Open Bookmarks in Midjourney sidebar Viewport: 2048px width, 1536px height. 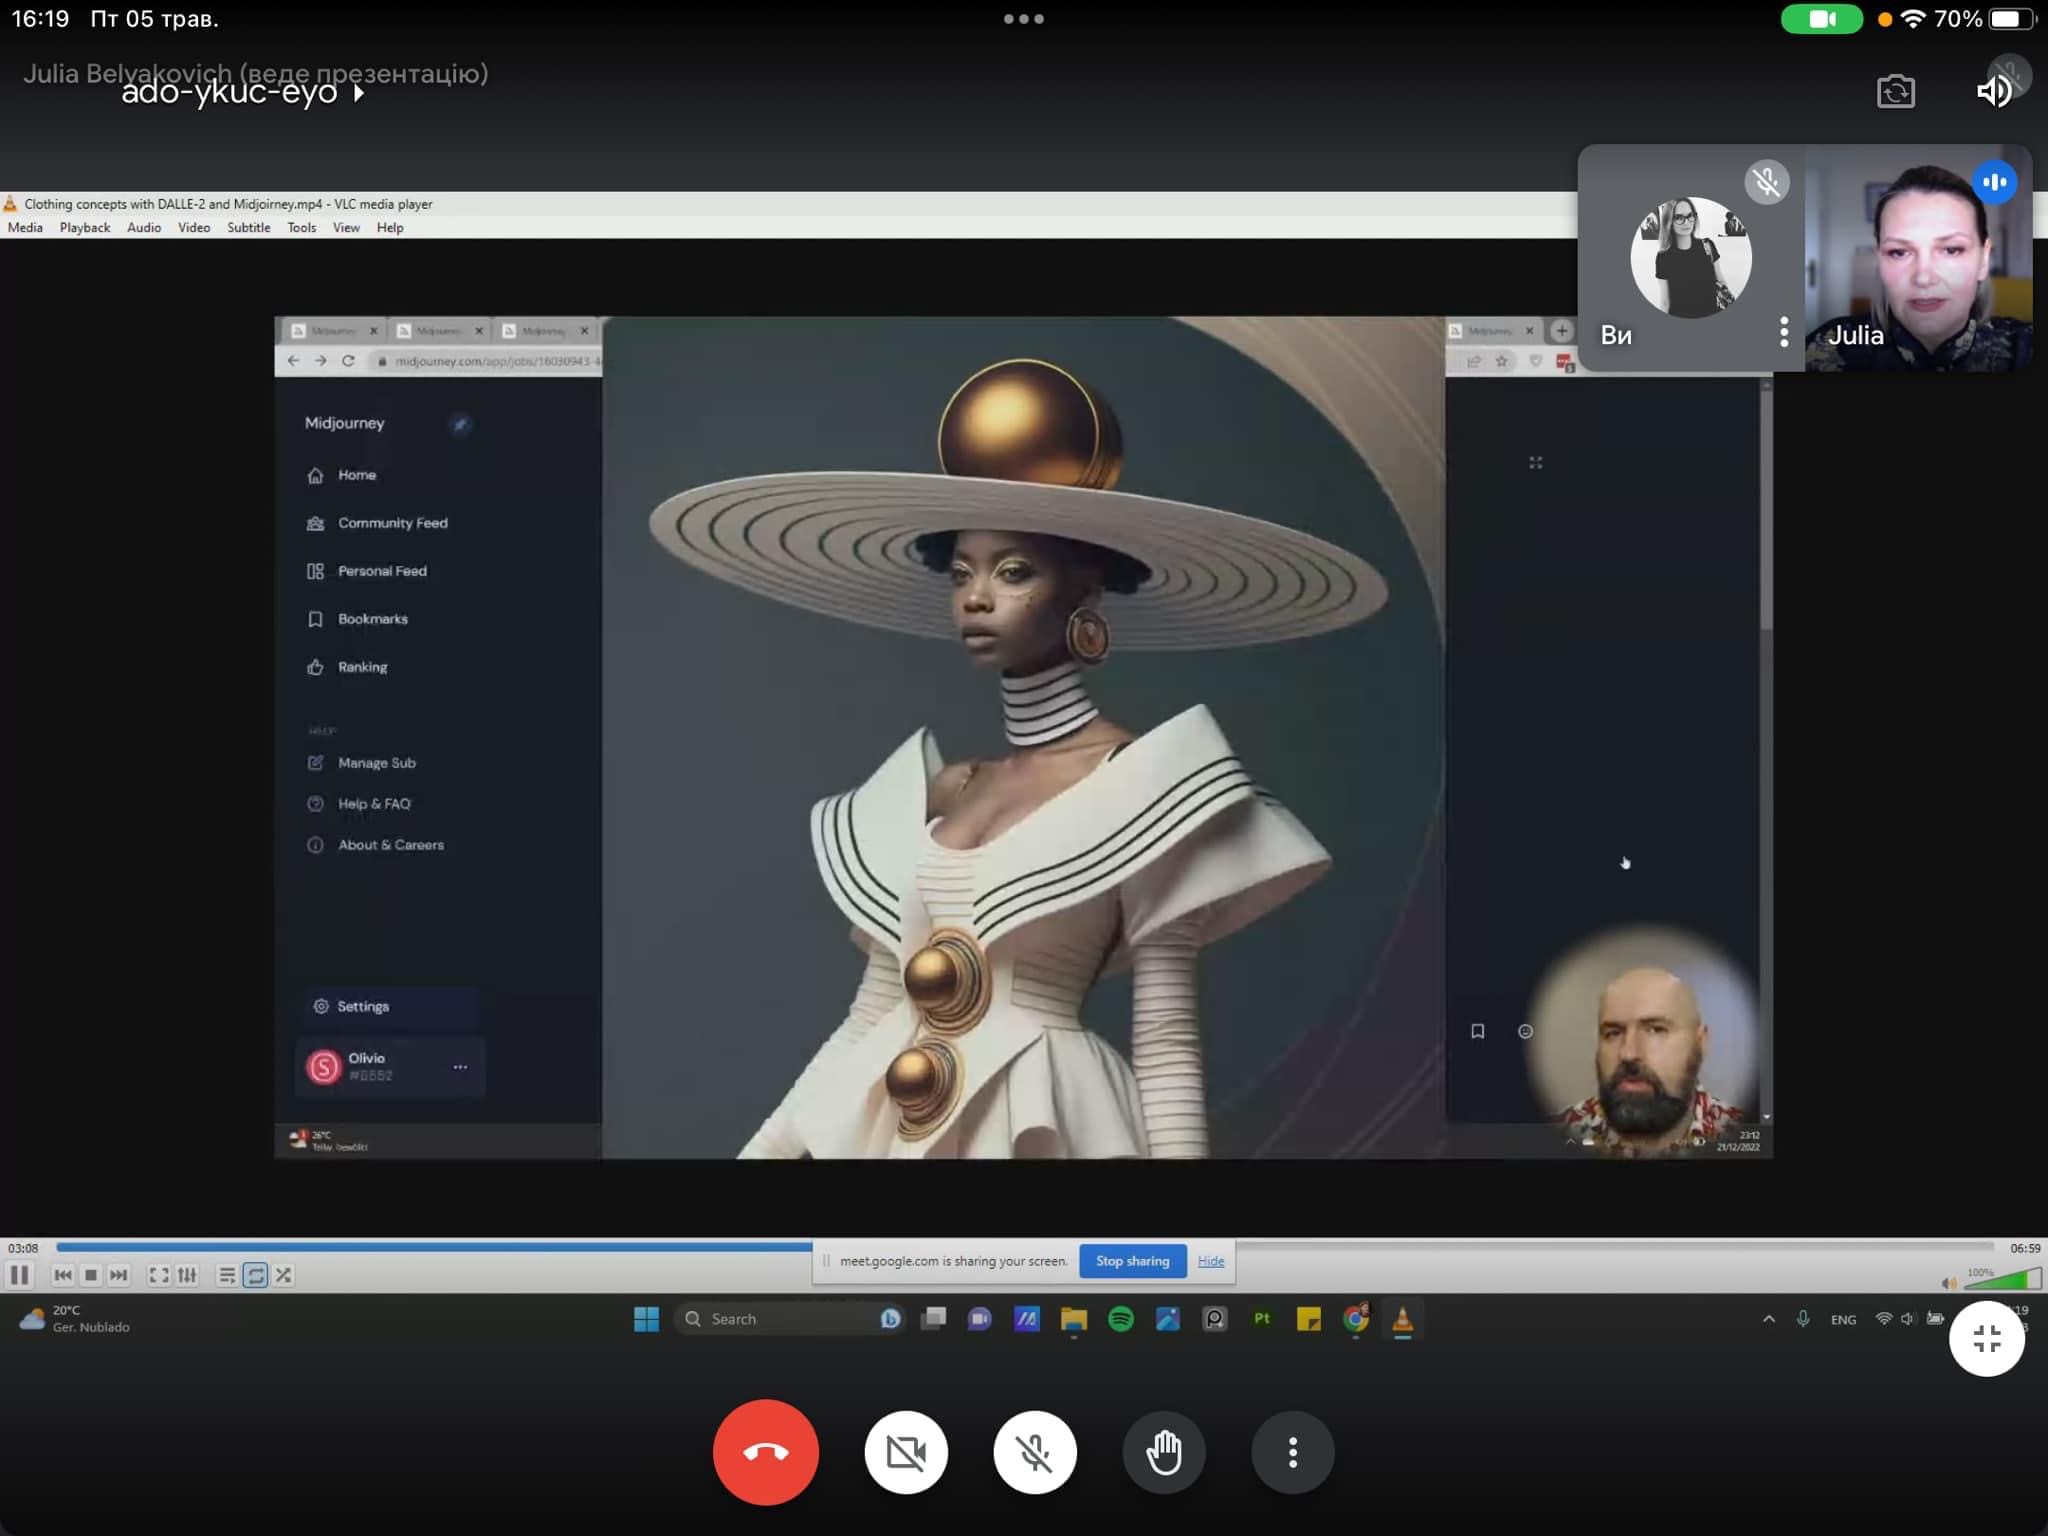click(357, 619)
